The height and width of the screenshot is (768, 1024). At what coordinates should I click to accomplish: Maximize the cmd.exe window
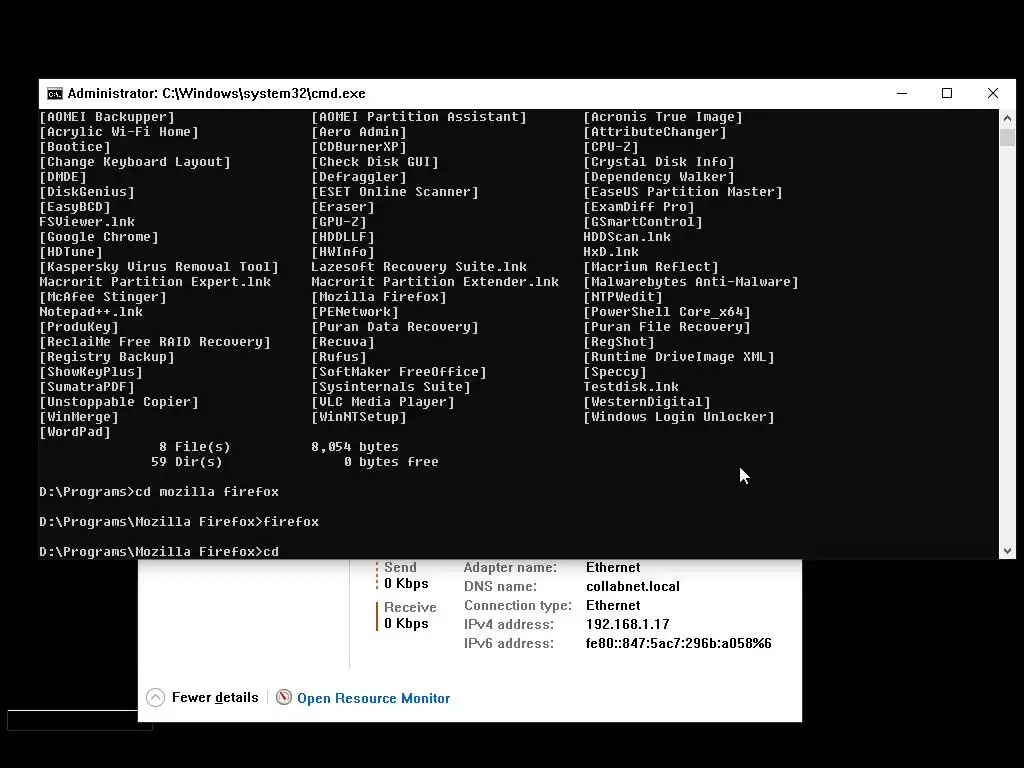pyautogui.click(x=947, y=93)
